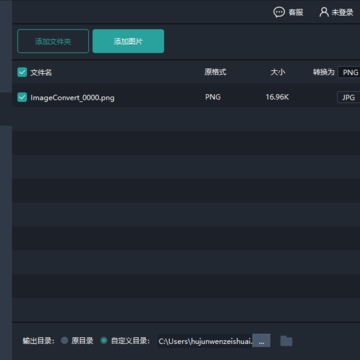The width and height of the screenshot is (360, 360).
Task: Click the 原格式 column header
Action: [x=215, y=72]
